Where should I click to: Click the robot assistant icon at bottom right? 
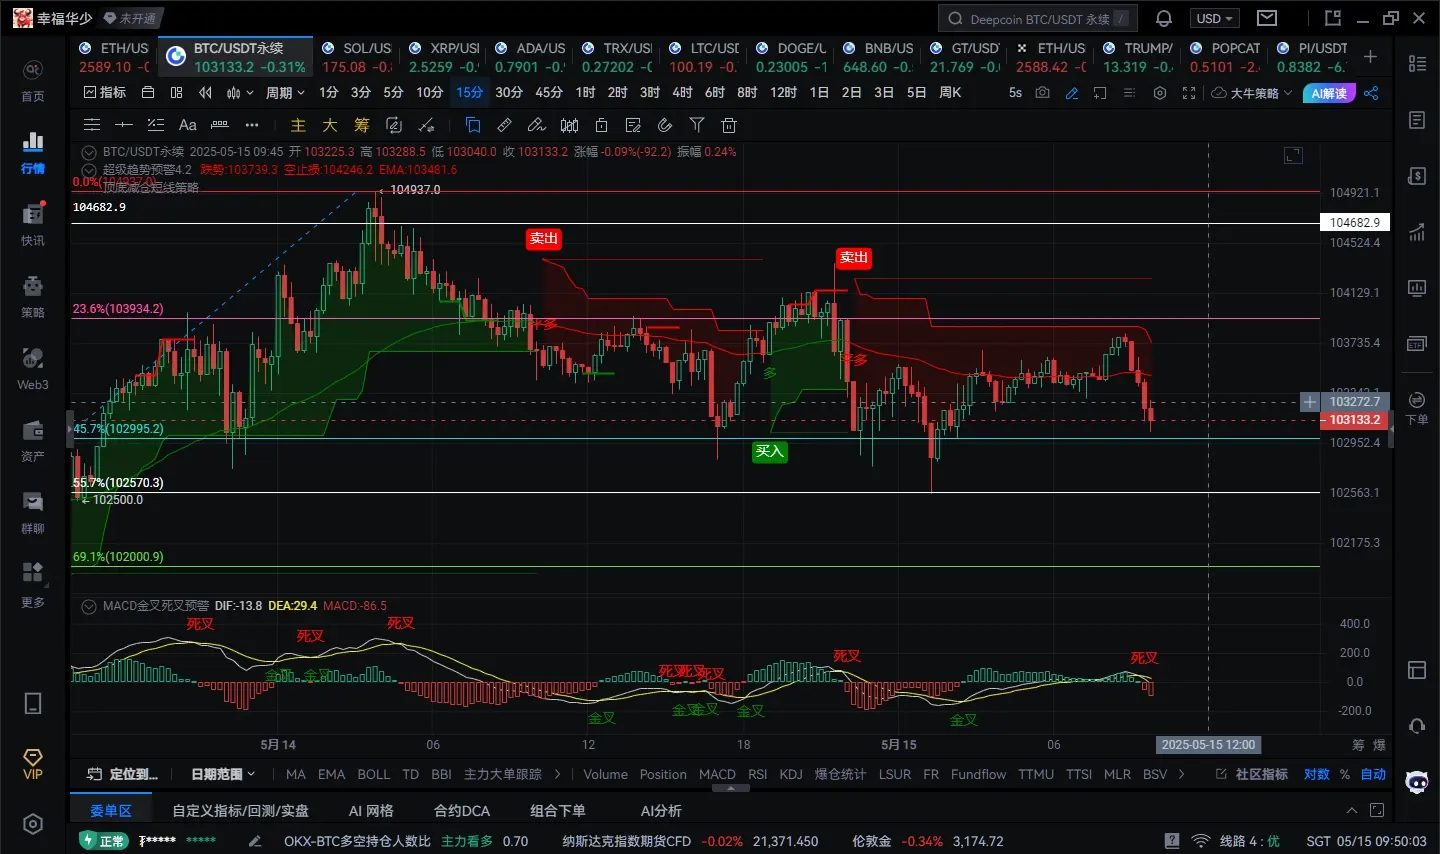click(1417, 782)
